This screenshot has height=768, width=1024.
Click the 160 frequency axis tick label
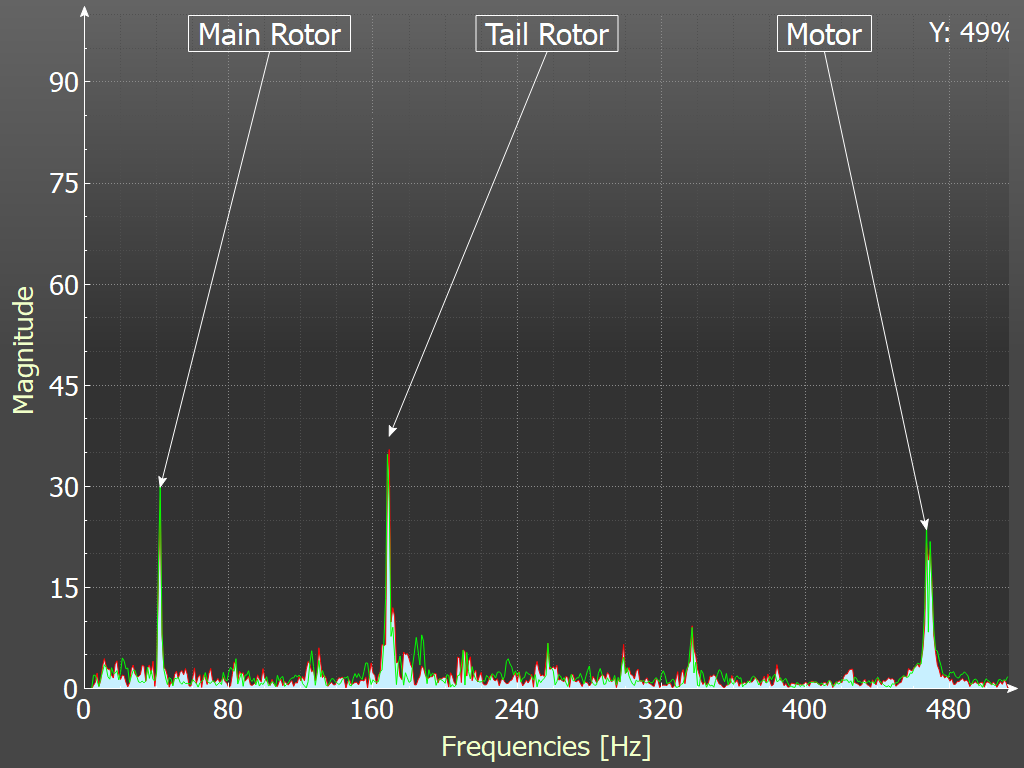tap(372, 710)
